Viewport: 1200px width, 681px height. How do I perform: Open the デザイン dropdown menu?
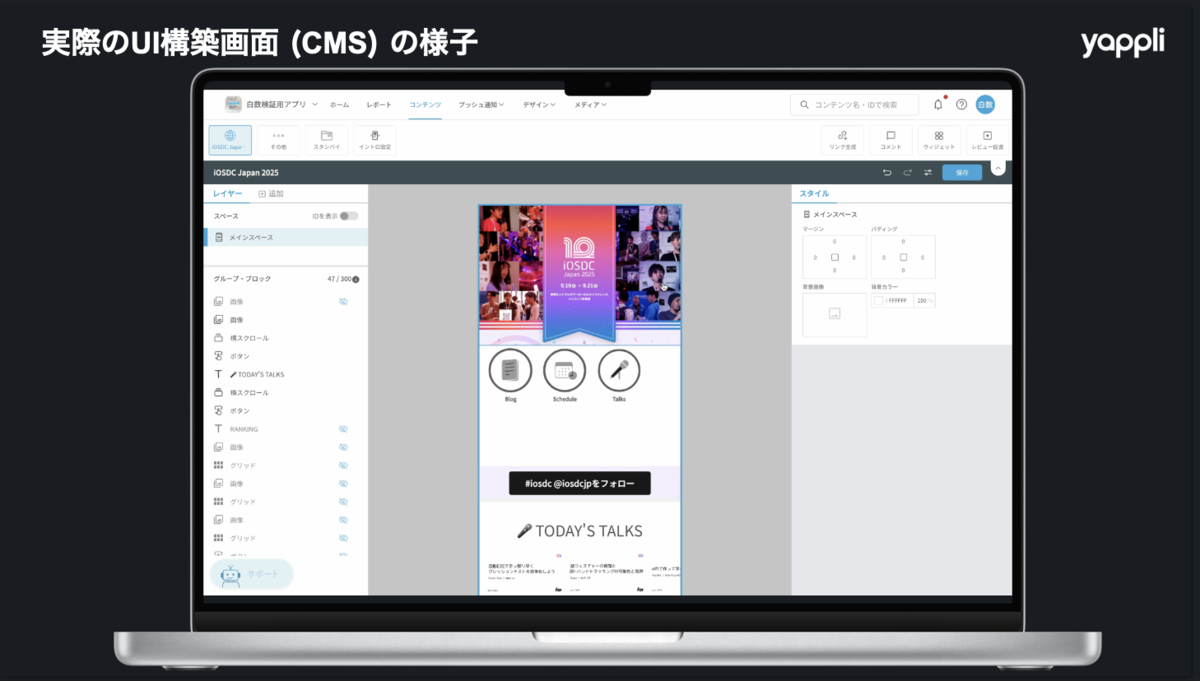pyautogui.click(x=540, y=104)
